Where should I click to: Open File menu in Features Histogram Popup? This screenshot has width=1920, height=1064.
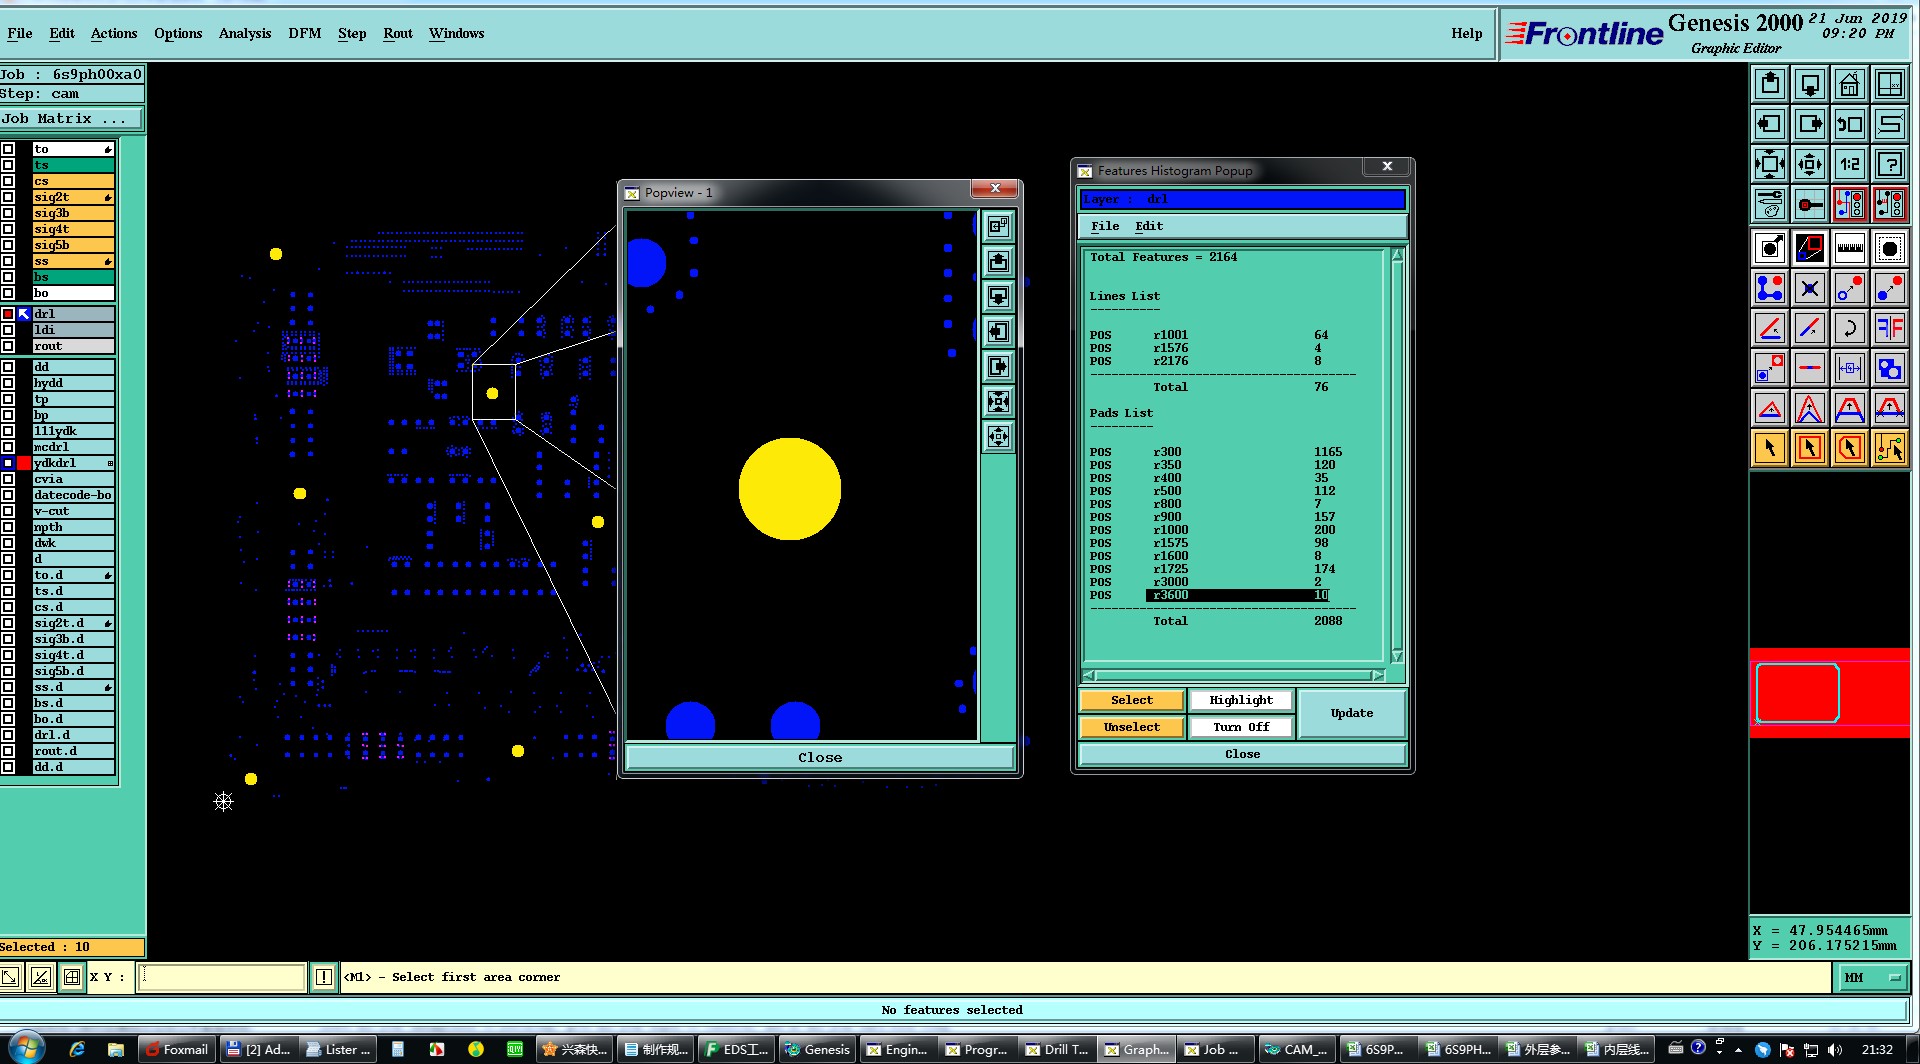(x=1105, y=226)
